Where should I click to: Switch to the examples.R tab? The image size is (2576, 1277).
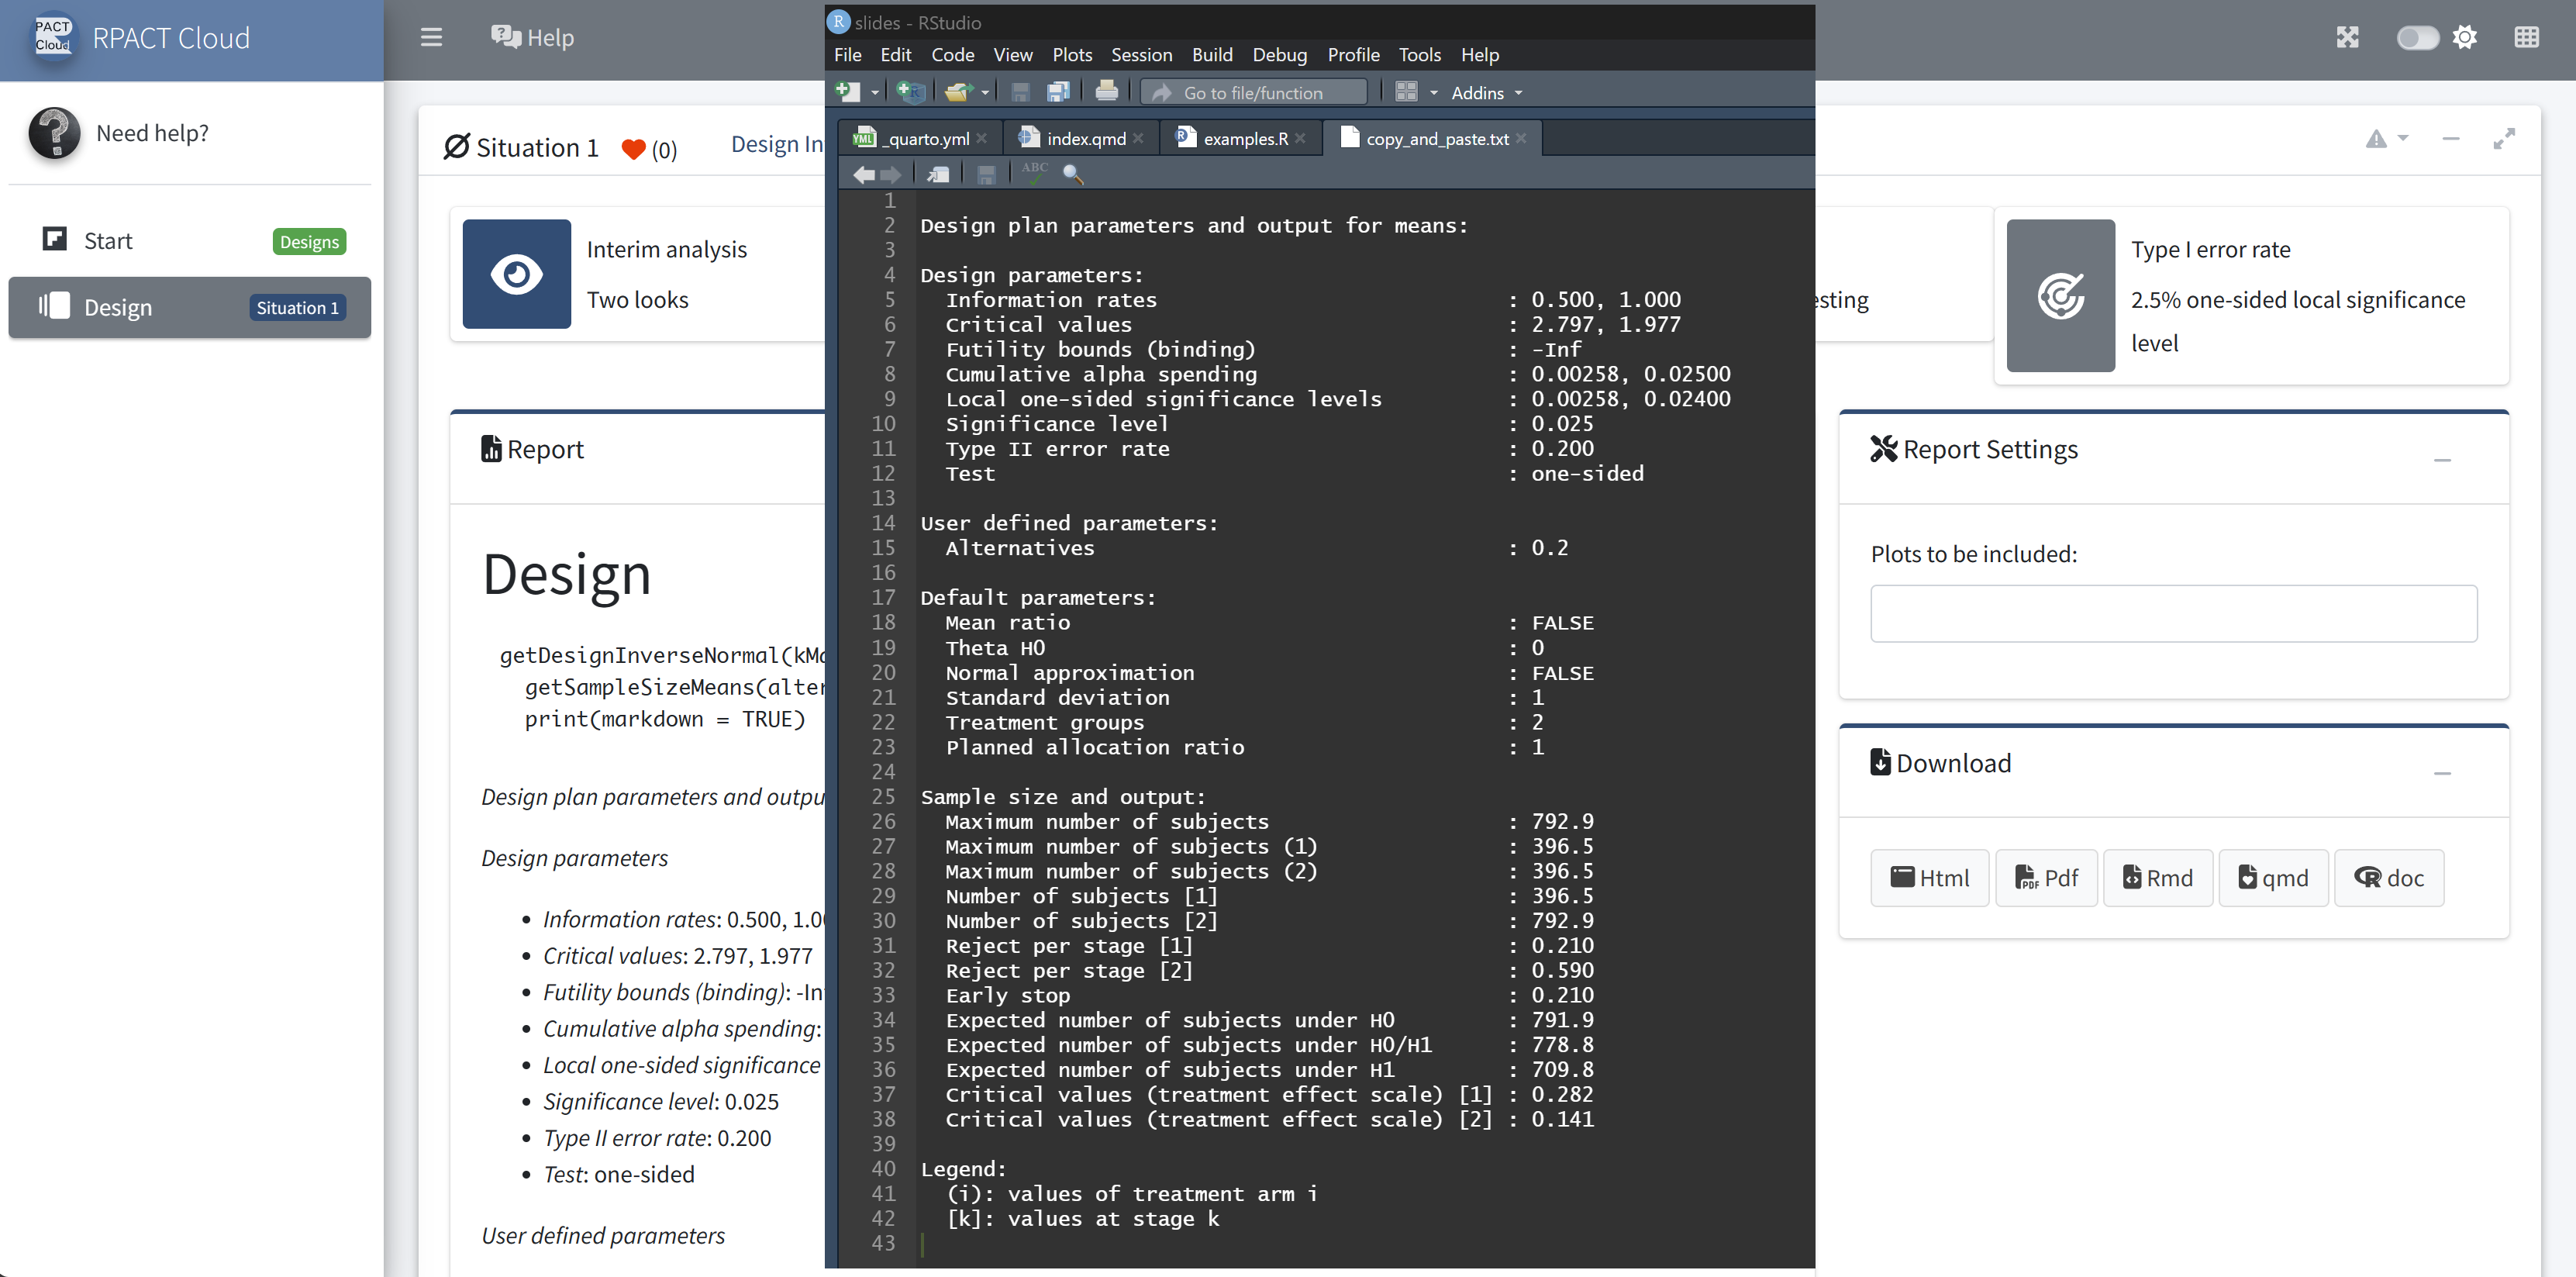pos(1244,139)
